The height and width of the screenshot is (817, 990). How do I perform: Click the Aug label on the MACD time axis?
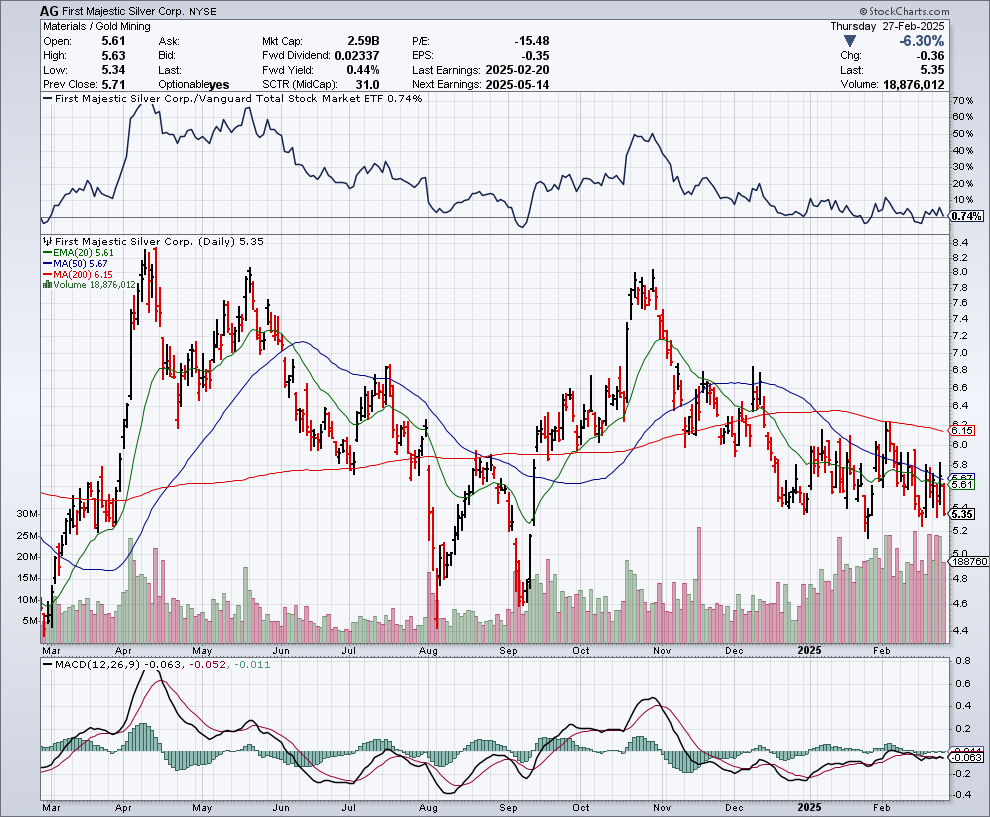coord(429,805)
